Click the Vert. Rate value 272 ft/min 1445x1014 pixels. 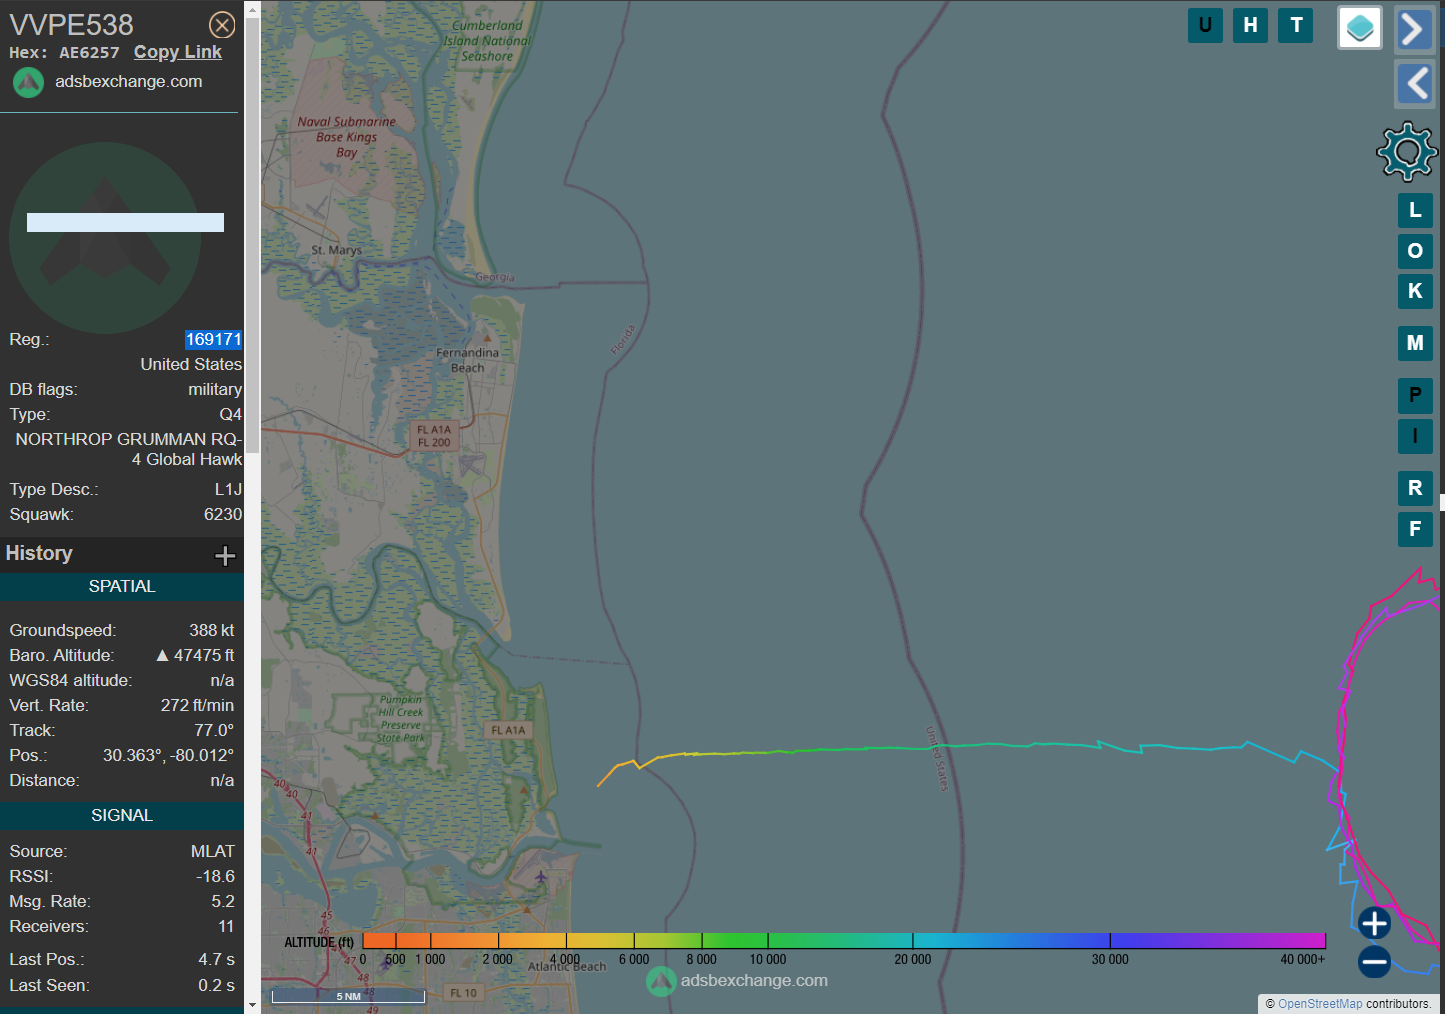(197, 706)
